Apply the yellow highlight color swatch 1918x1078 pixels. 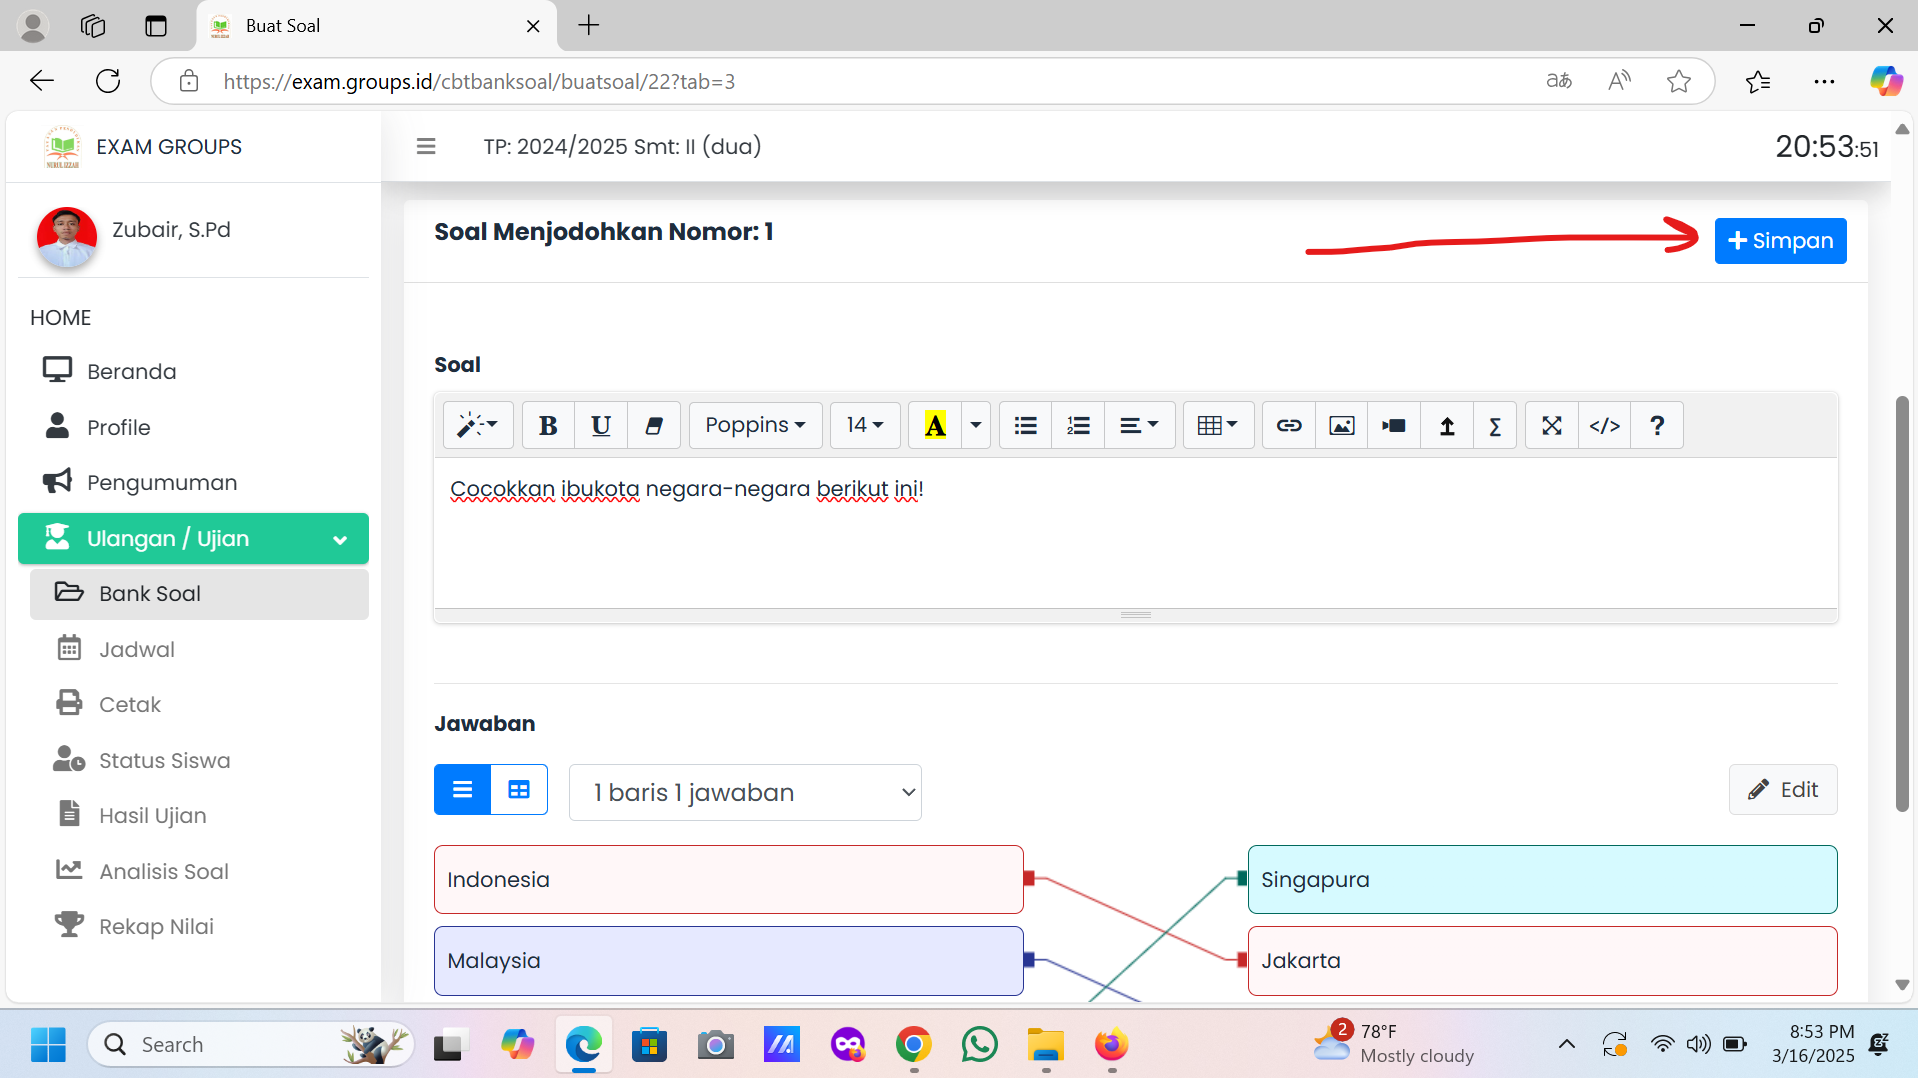(935, 426)
